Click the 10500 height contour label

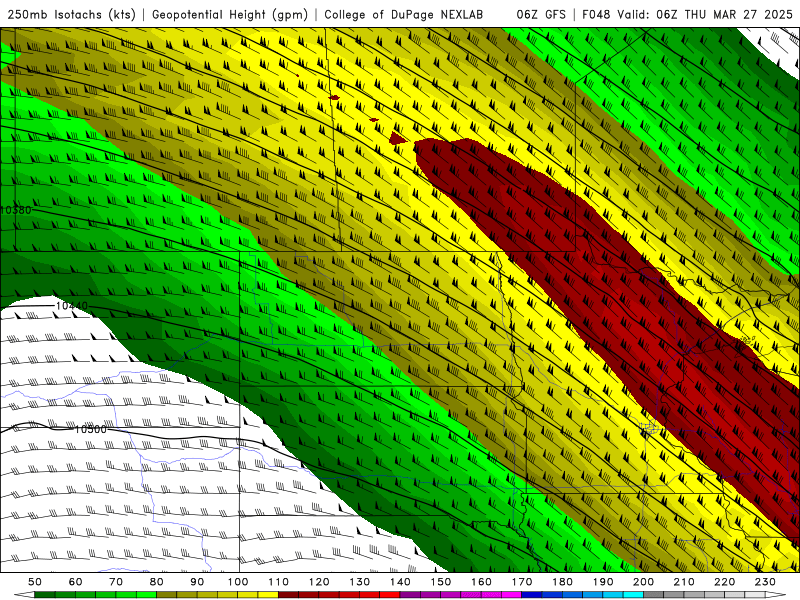91,429
